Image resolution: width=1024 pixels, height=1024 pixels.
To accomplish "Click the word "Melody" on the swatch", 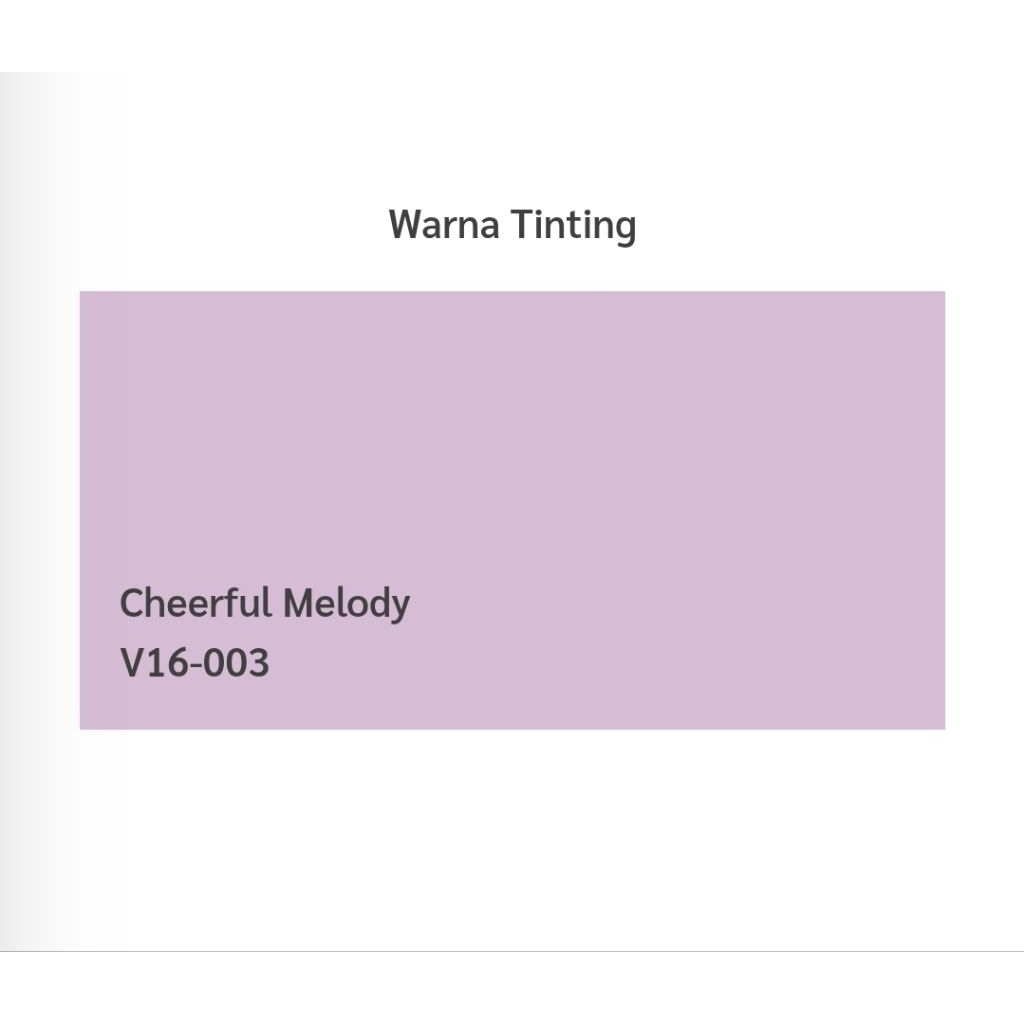I will tap(346, 604).
